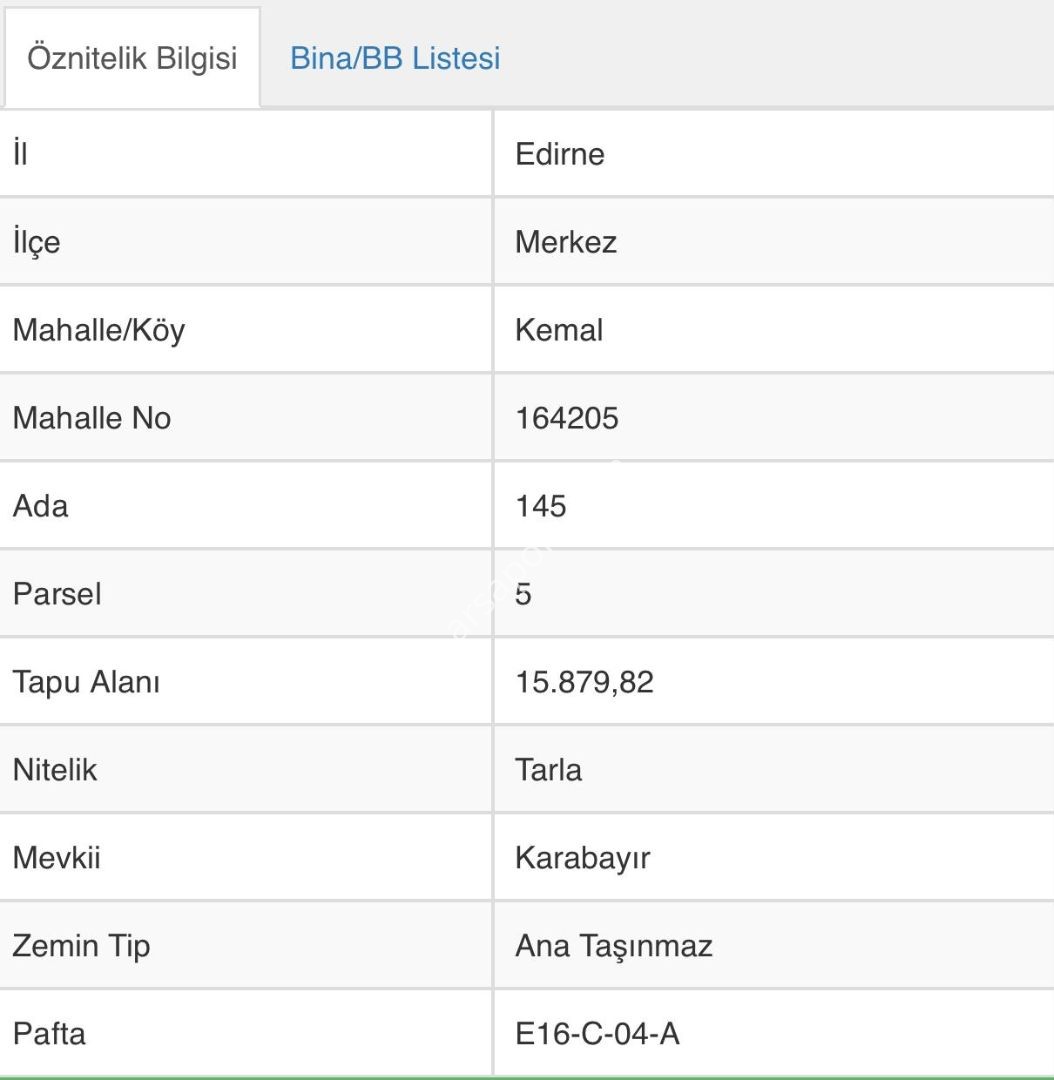Select the Nitelik row label
The width and height of the screenshot is (1054, 1080).
click(x=55, y=770)
